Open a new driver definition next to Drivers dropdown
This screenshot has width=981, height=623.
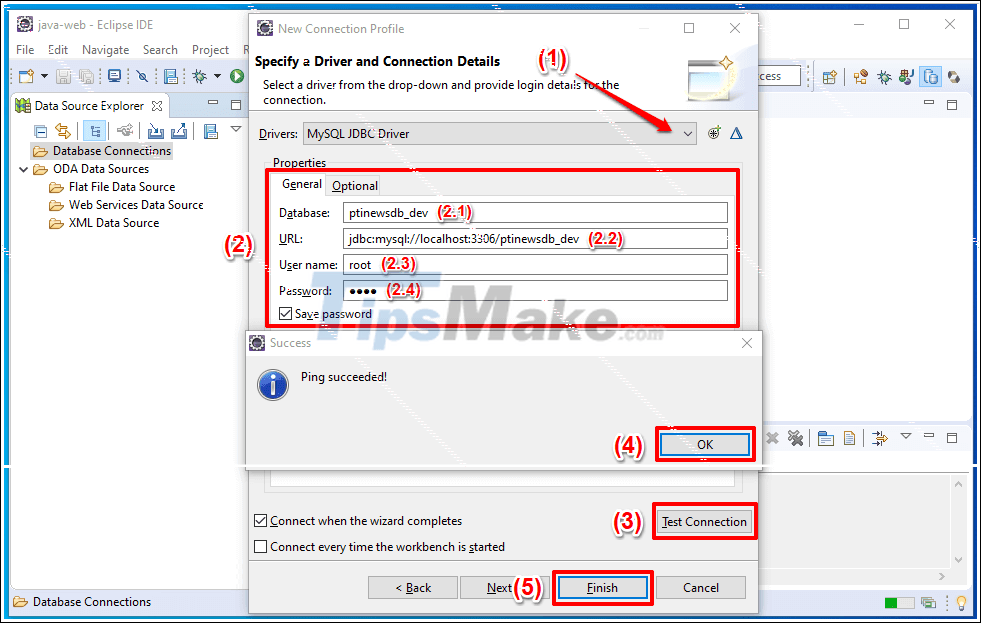714,132
